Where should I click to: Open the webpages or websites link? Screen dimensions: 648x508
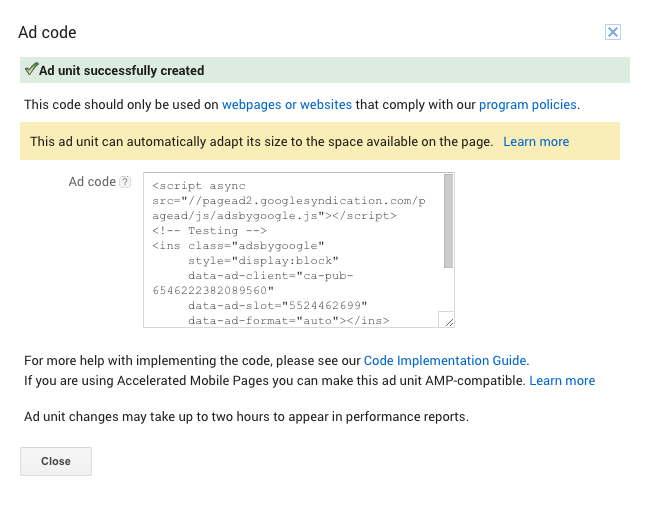(287, 105)
